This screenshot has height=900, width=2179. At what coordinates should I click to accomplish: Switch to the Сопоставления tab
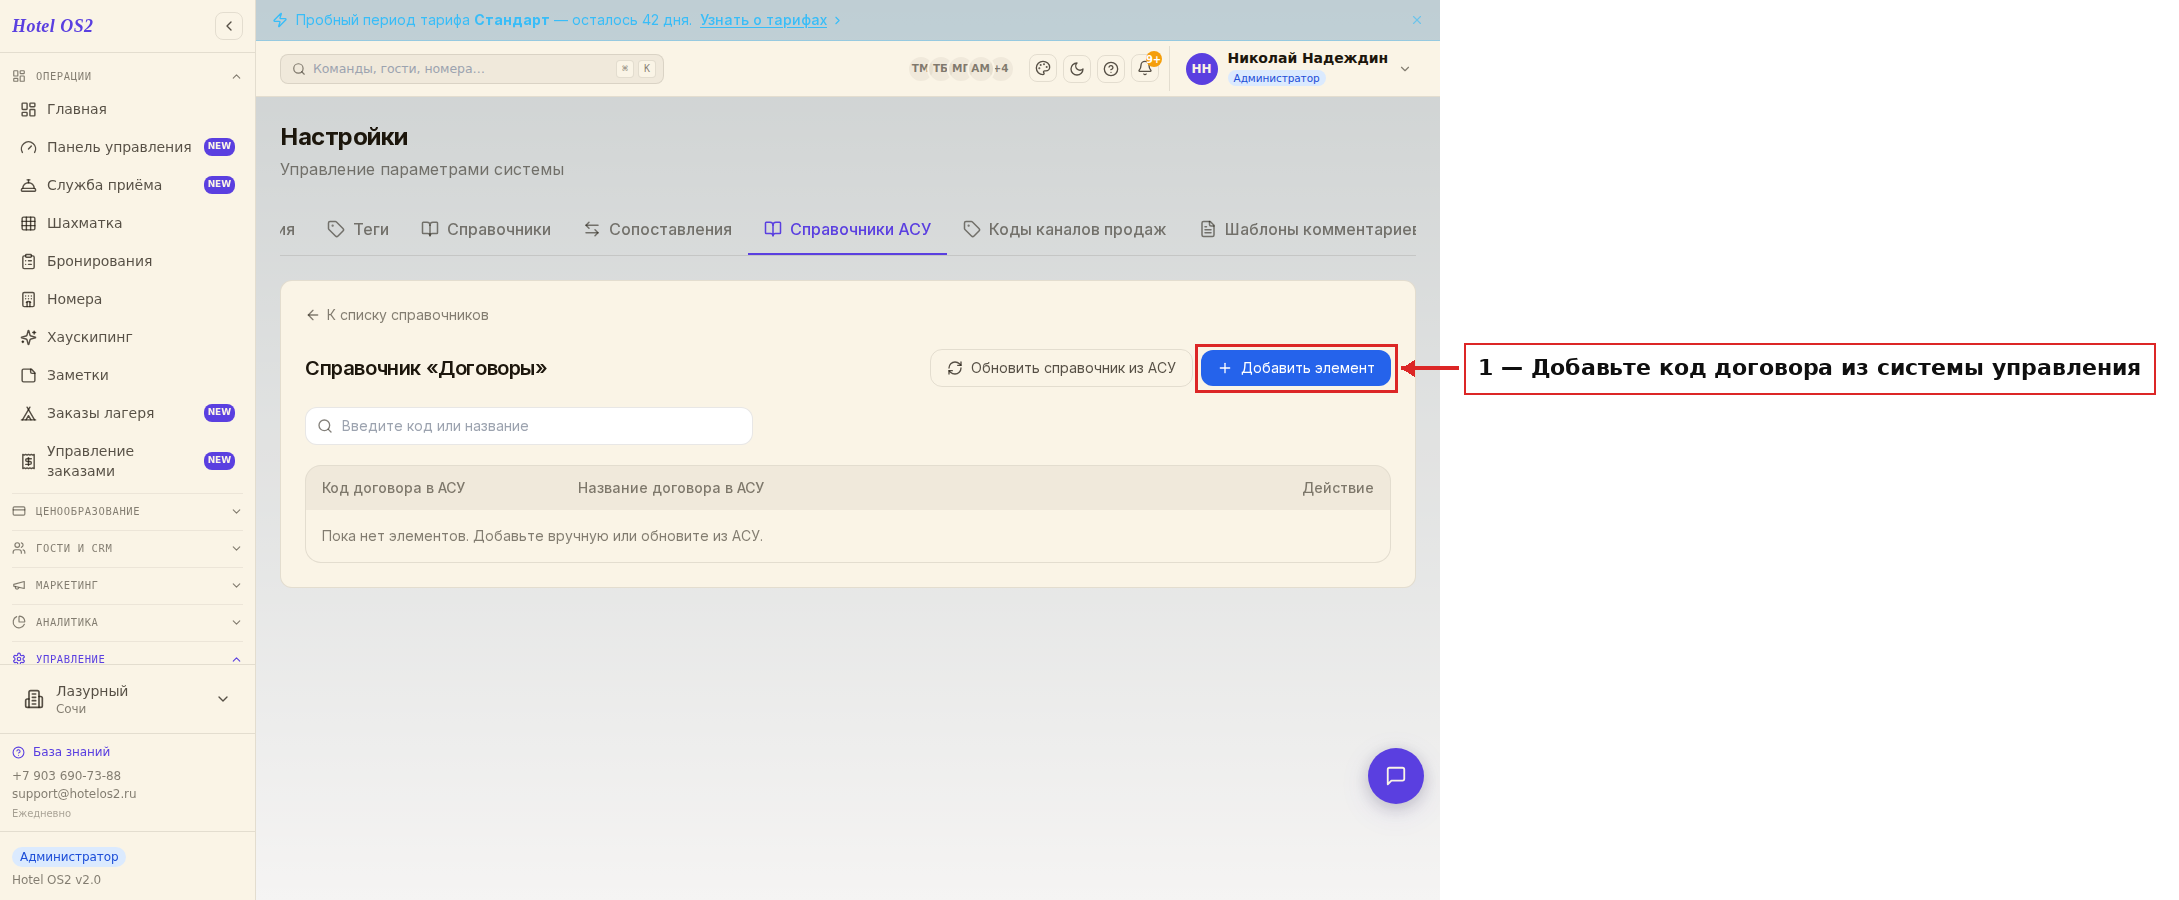point(658,229)
